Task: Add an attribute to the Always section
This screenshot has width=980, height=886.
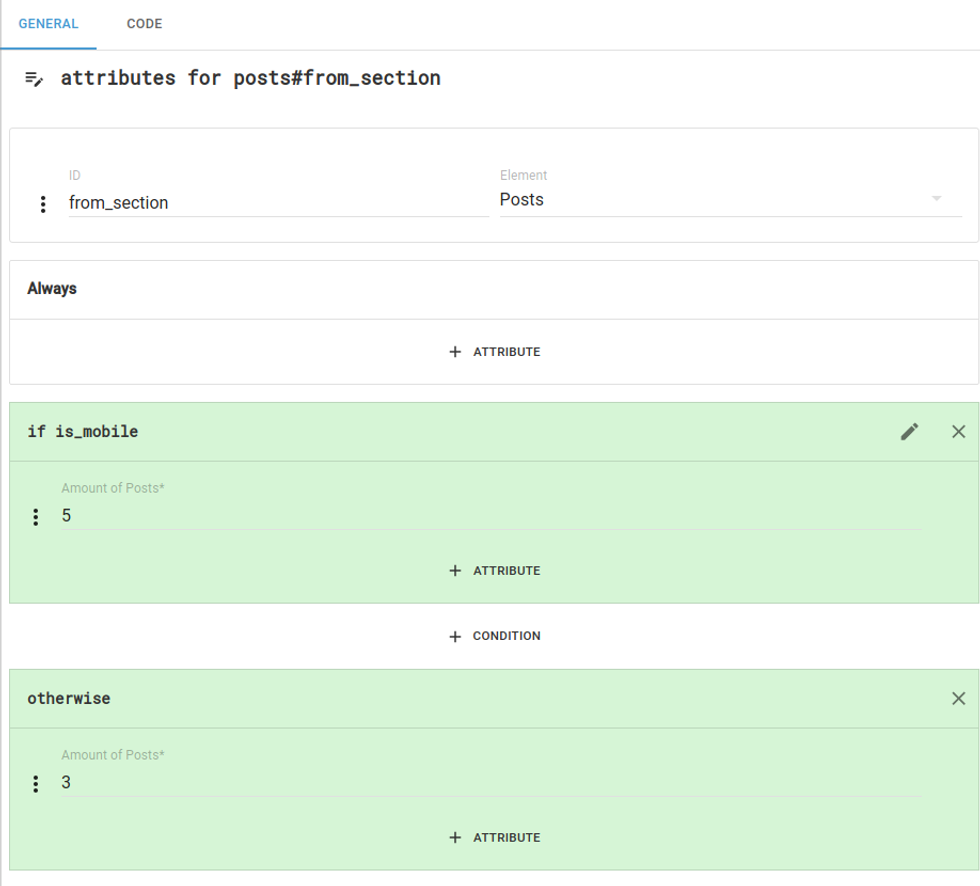Action: [x=494, y=352]
